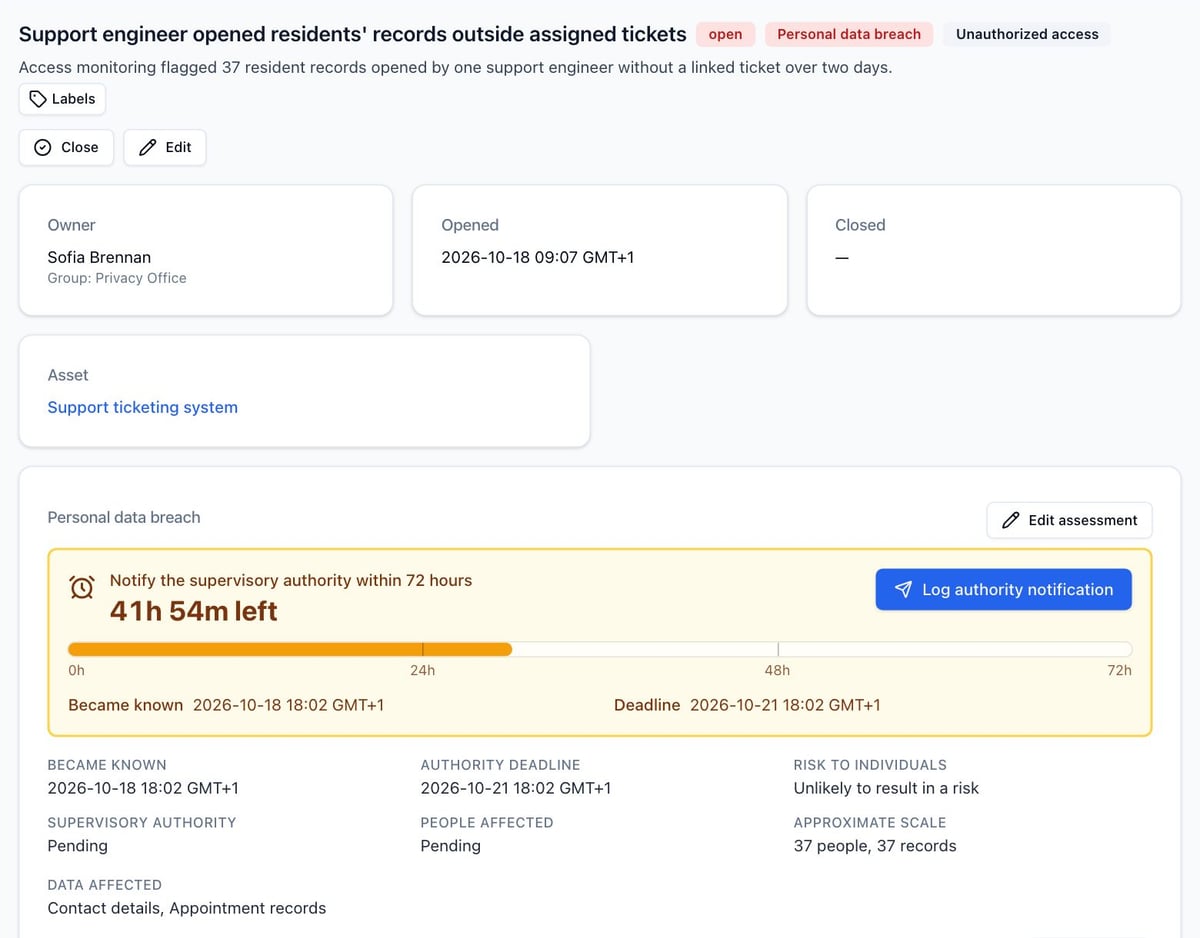Viewport: 1200px width, 938px height.
Task: Click the paper plane icon on Log authority notification
Action: (x=903, y=589)
